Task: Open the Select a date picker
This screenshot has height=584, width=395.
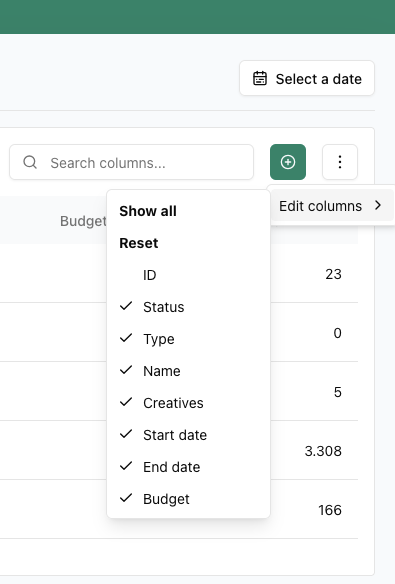Action: click(x=307, y=78)
